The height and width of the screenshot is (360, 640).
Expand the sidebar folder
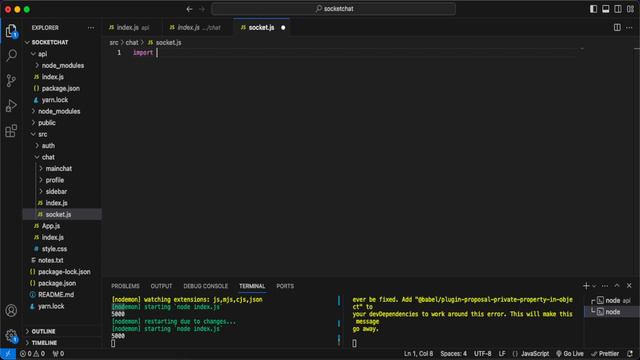point(62,191)
